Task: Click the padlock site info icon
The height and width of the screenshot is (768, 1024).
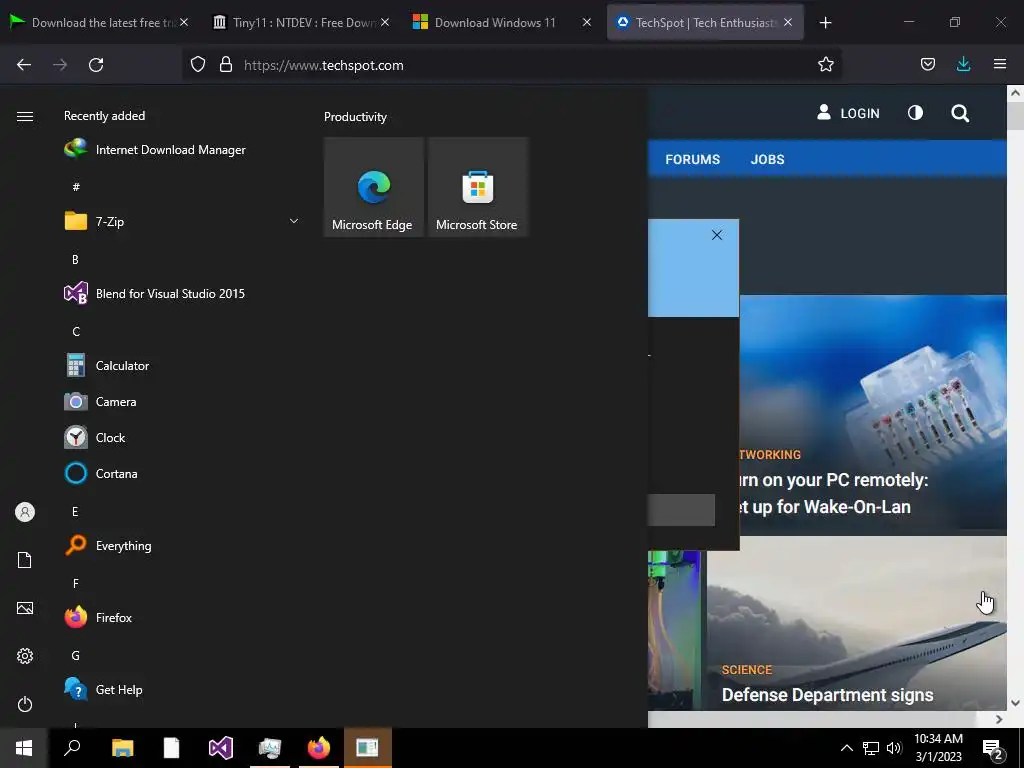Action: [x=226, y=65]
